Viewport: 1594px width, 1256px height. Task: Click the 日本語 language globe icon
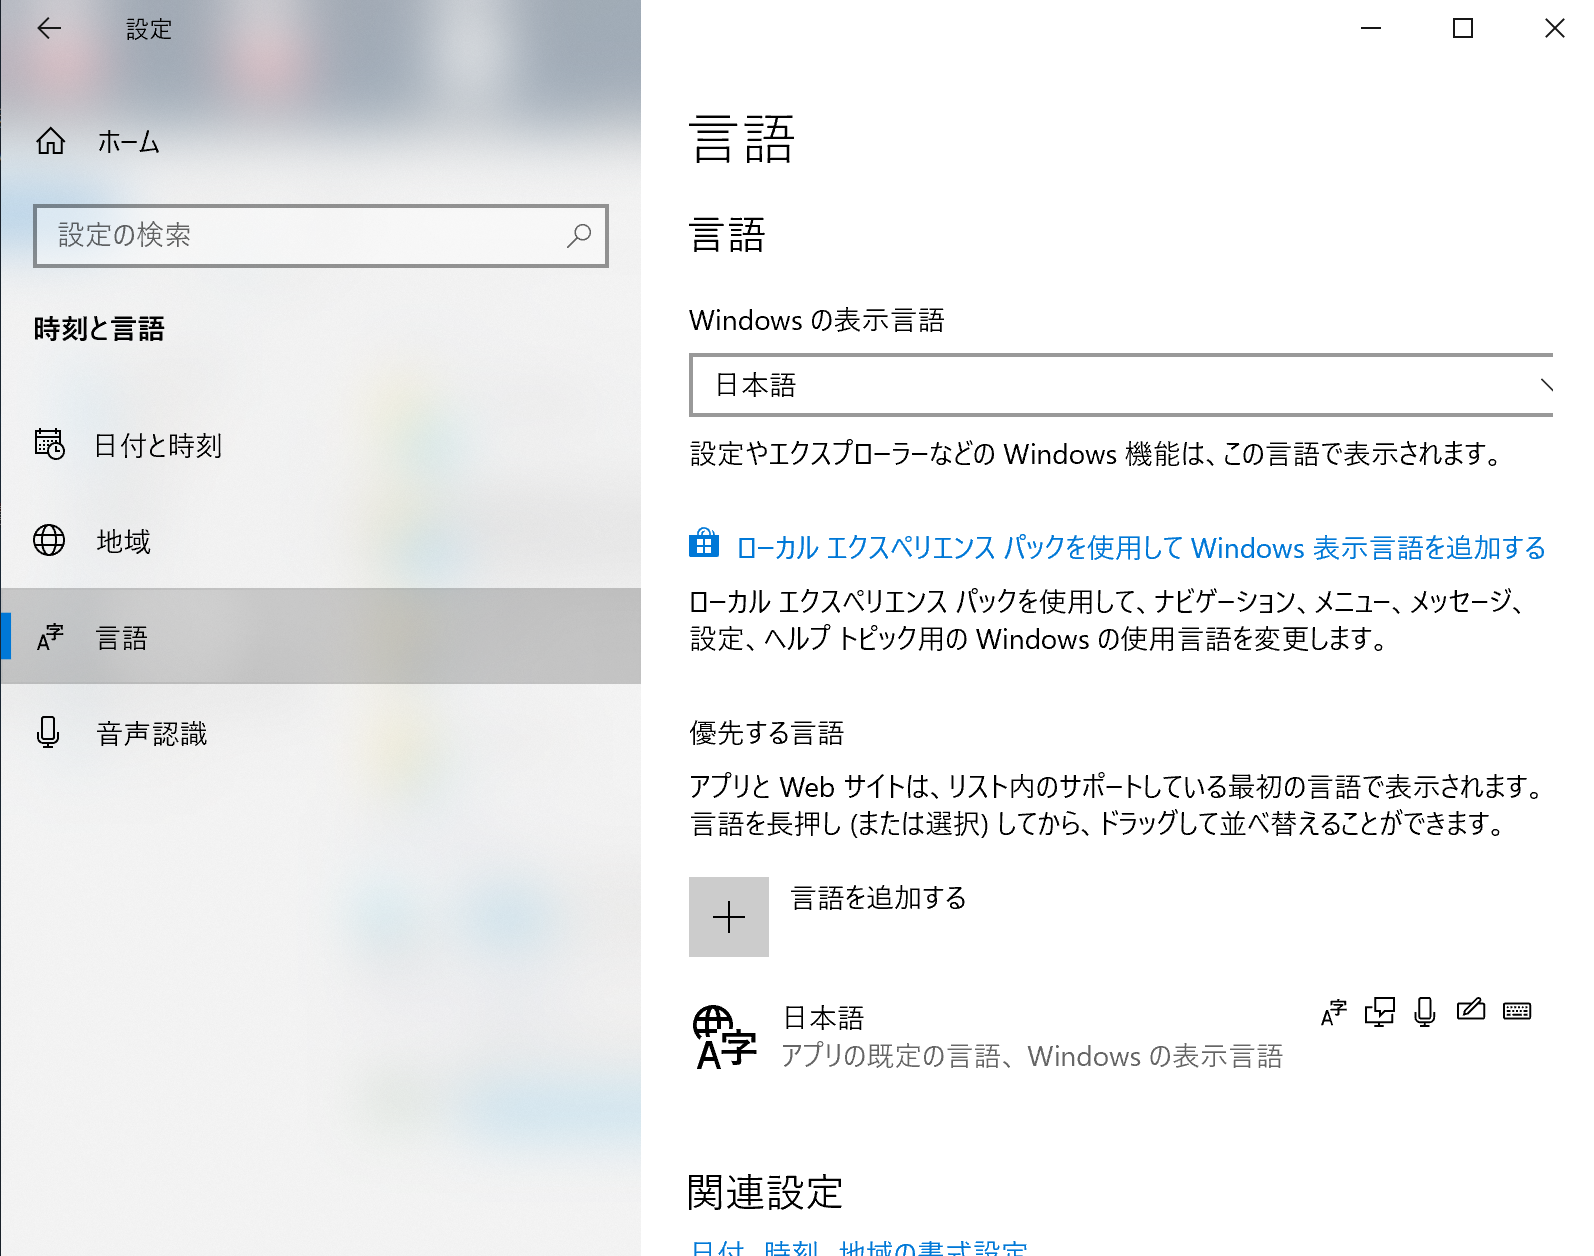pyautogui.click(x=725, y=1038)
